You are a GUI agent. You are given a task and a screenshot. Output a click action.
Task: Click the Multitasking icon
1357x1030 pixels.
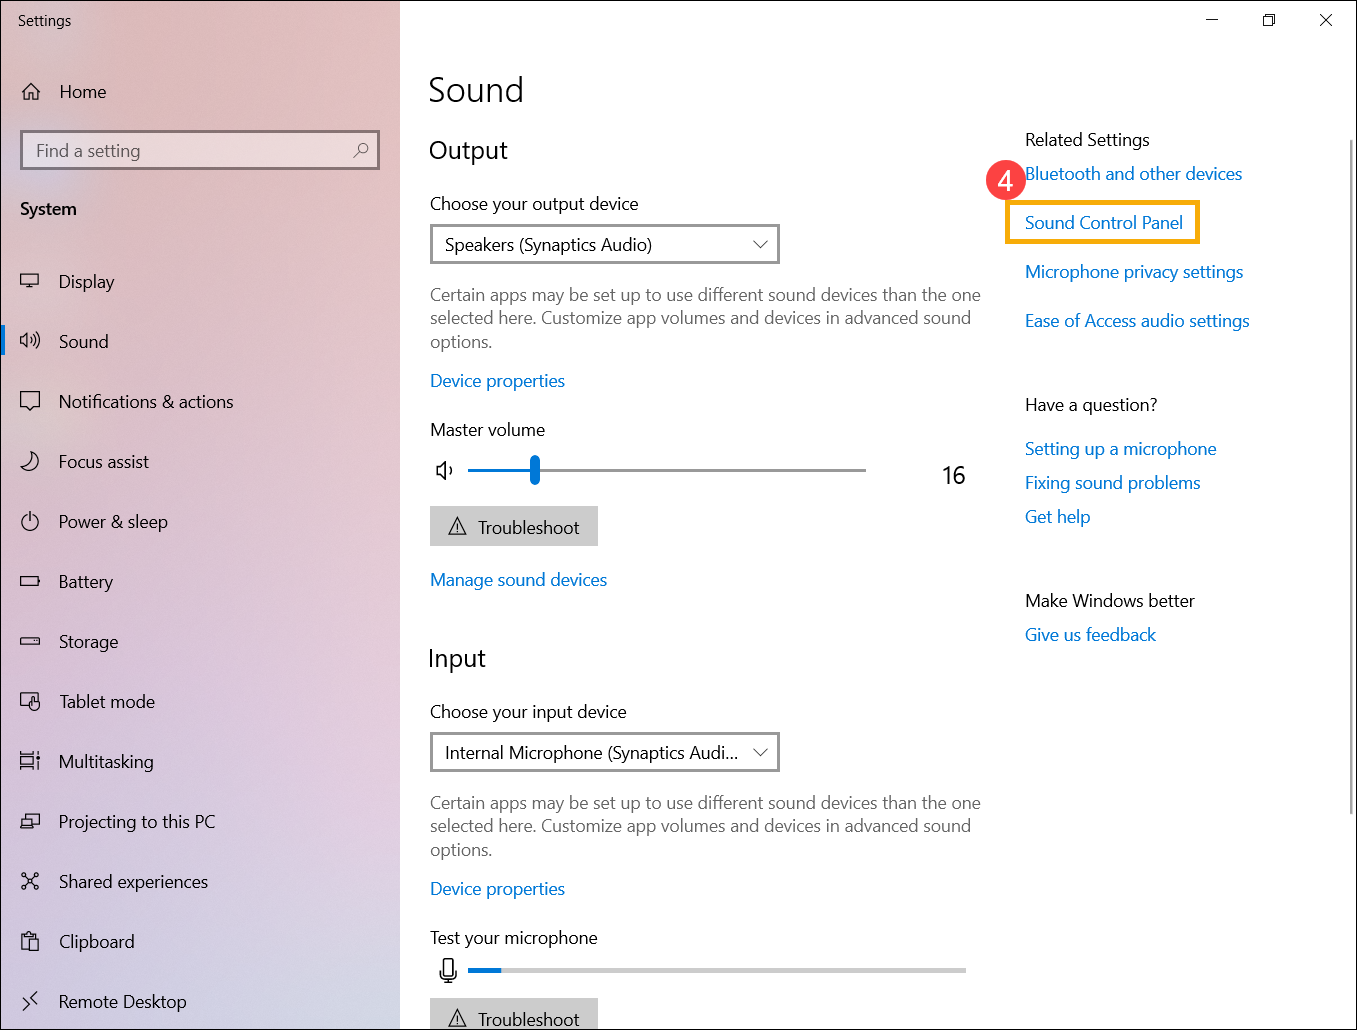(30, 761)
